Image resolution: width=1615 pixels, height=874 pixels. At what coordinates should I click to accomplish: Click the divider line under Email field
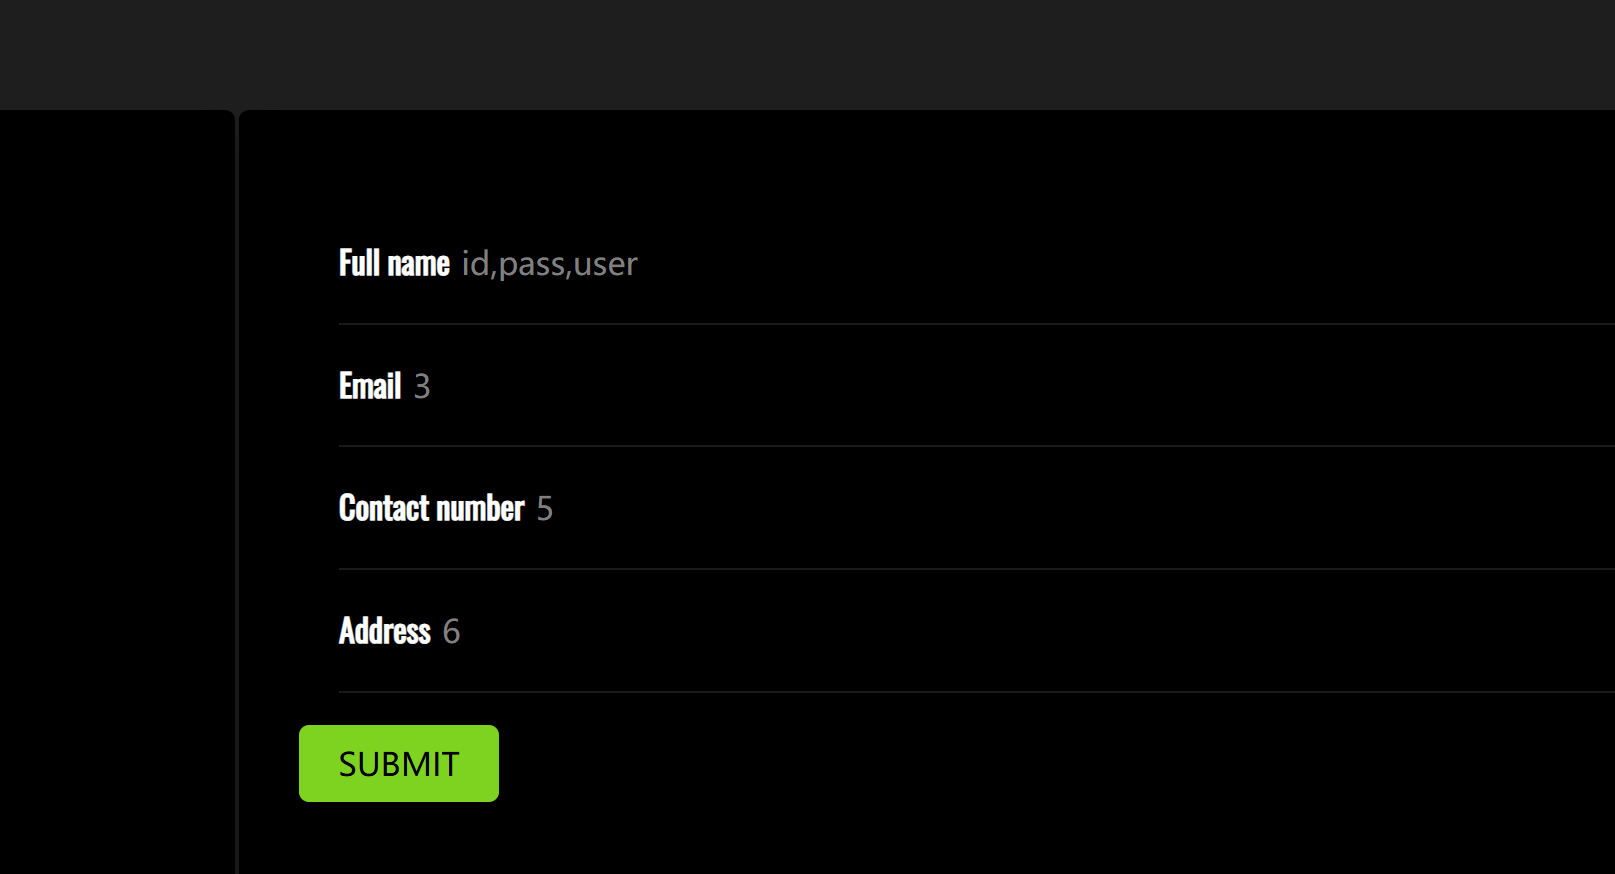pyautogui.click(x=976, y=446)
